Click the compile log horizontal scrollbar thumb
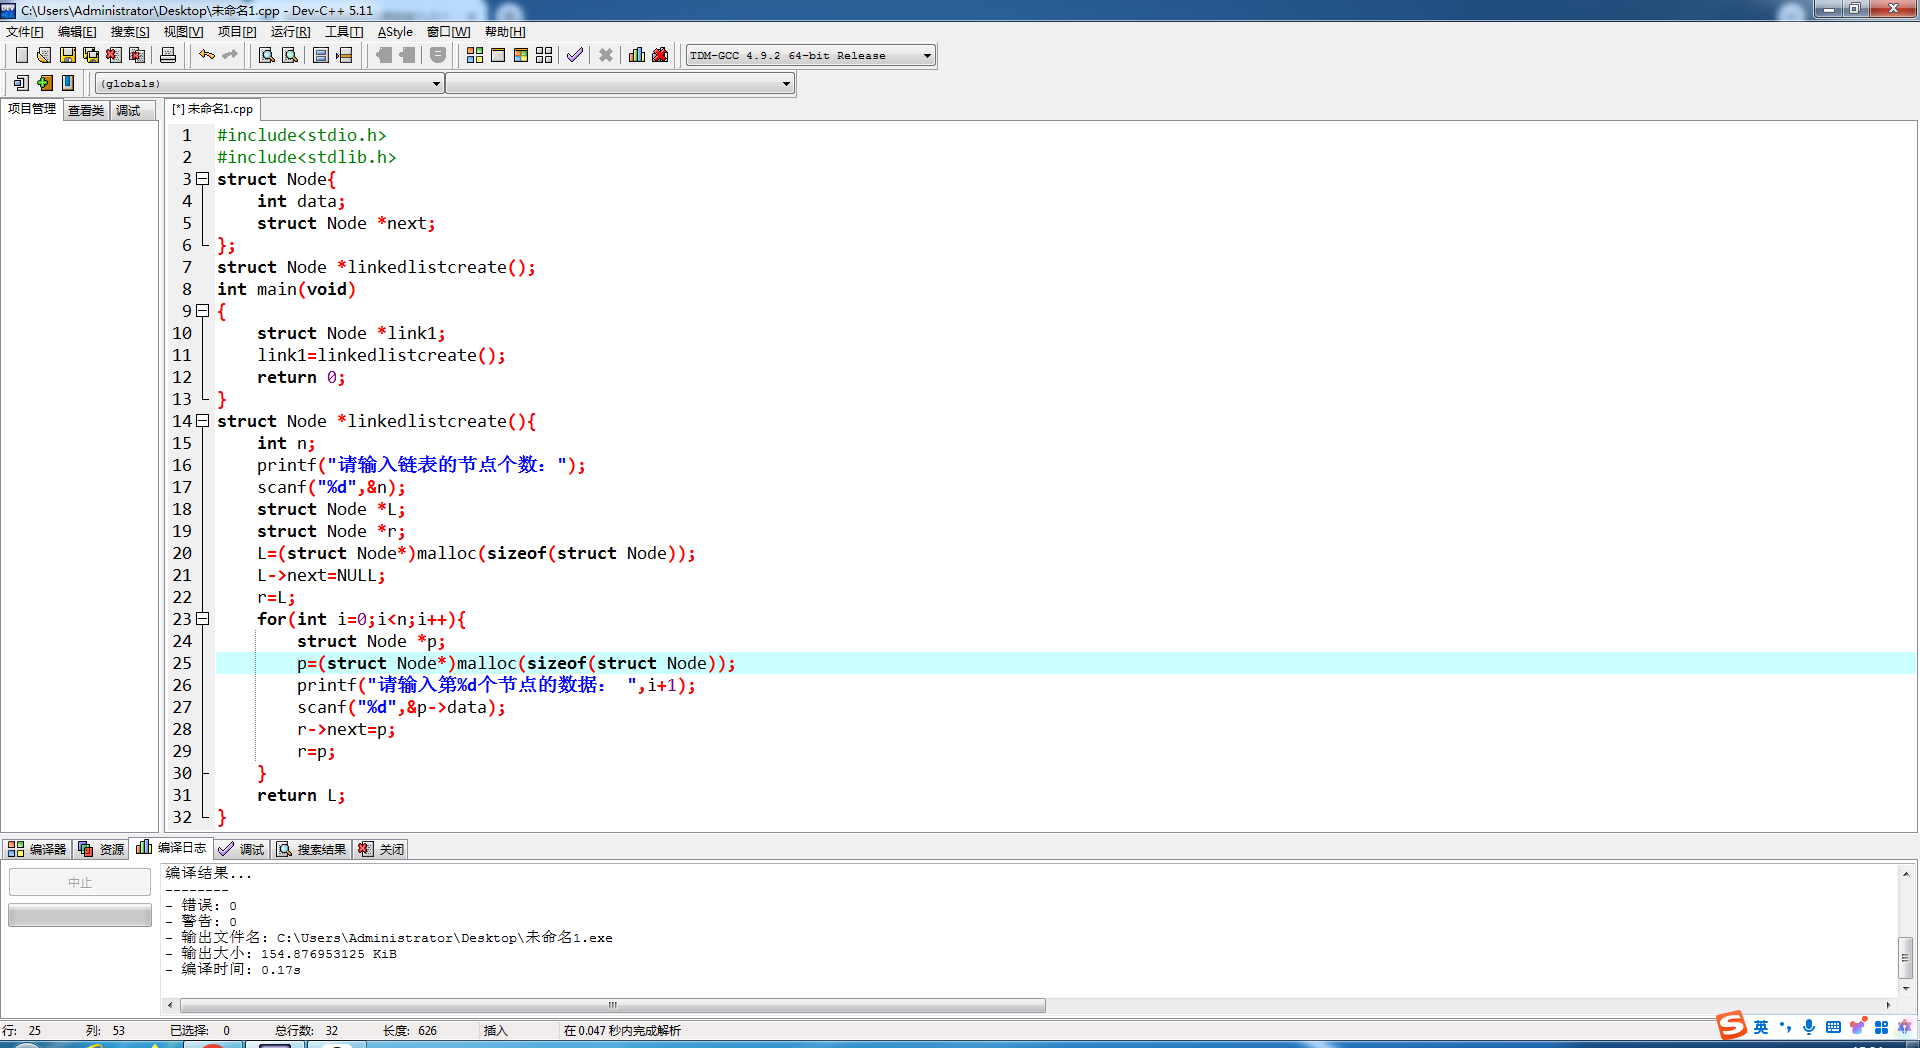The width and height of the screenshot is (1920, 1048). [613, 1005]
